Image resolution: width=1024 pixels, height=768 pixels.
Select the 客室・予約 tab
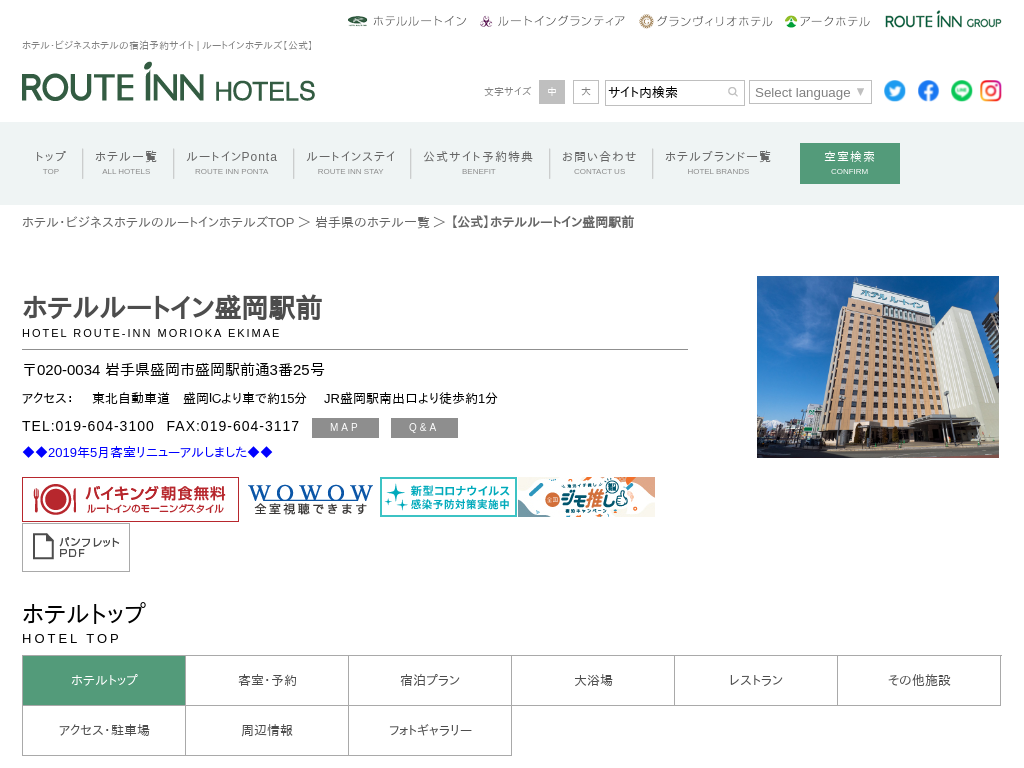pos(267,680)
